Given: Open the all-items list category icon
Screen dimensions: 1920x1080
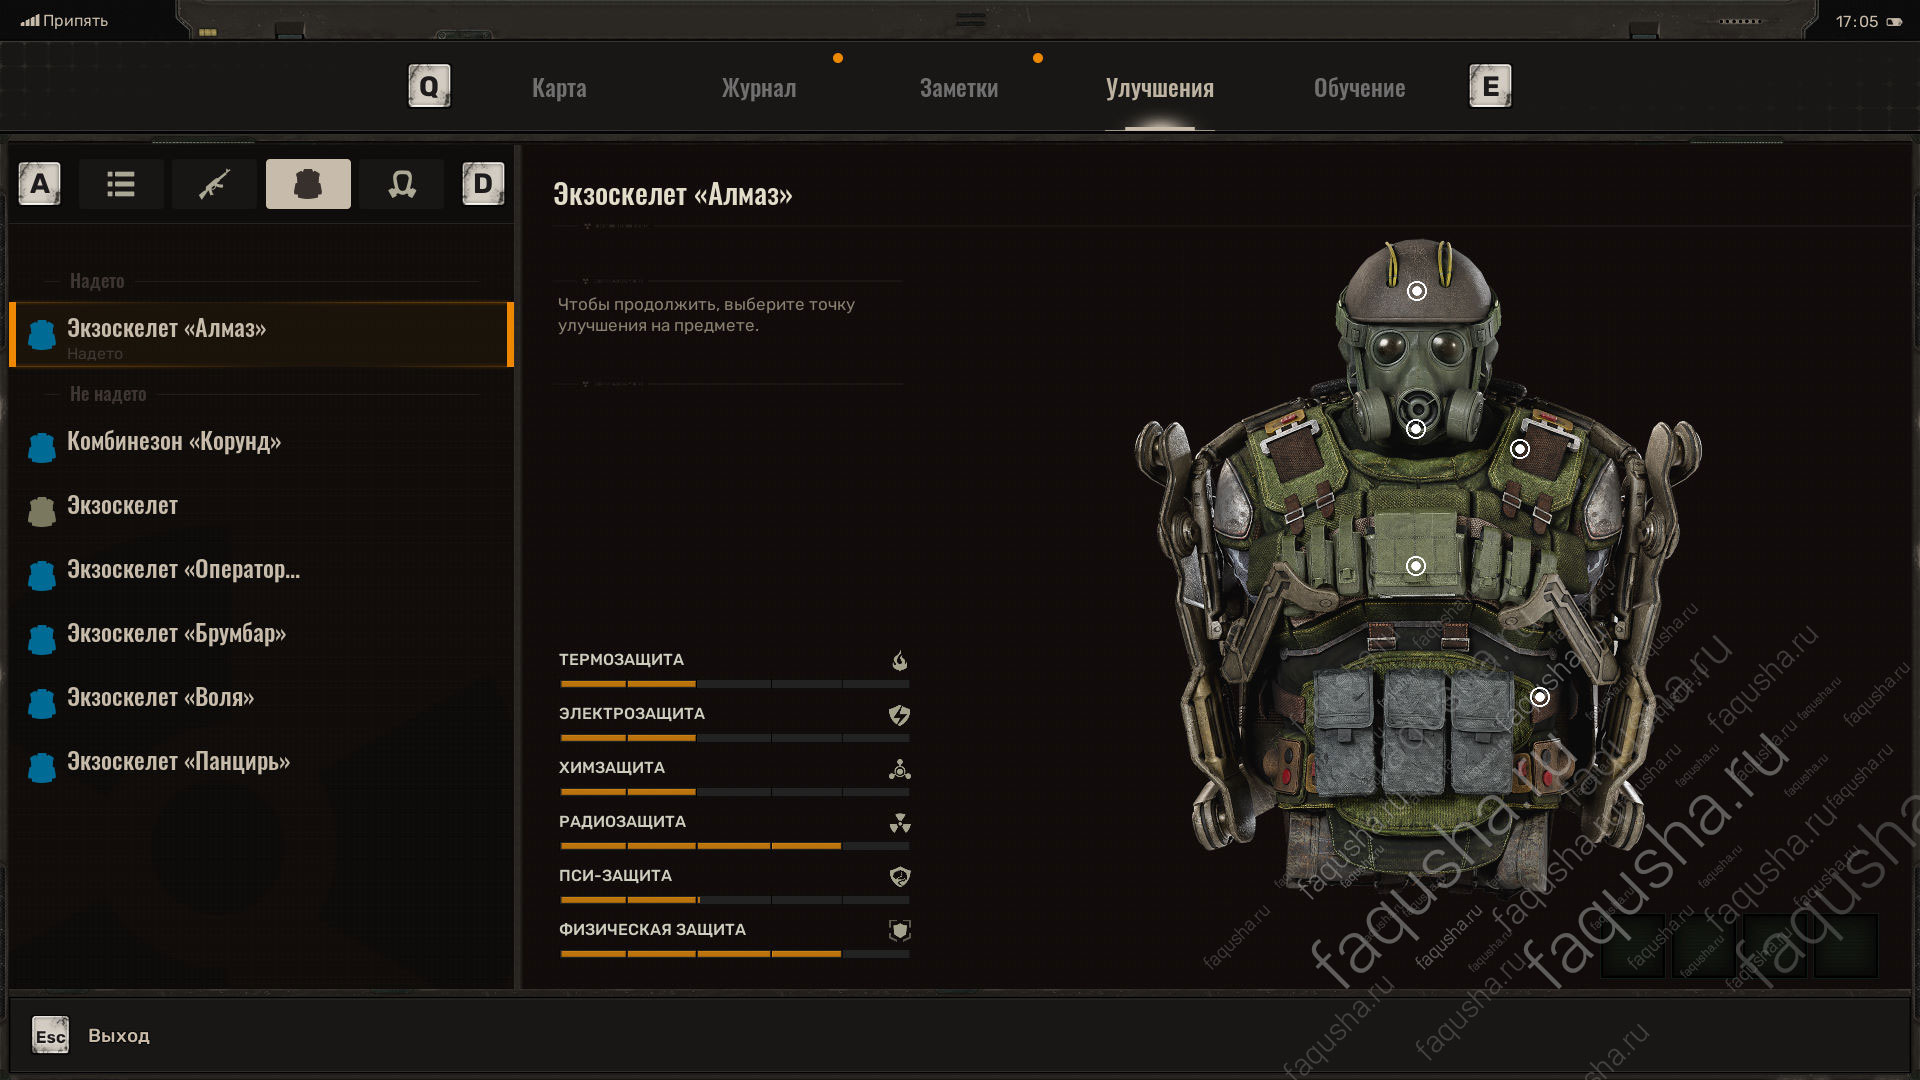Looking at the screenshot, I should 121,184.
